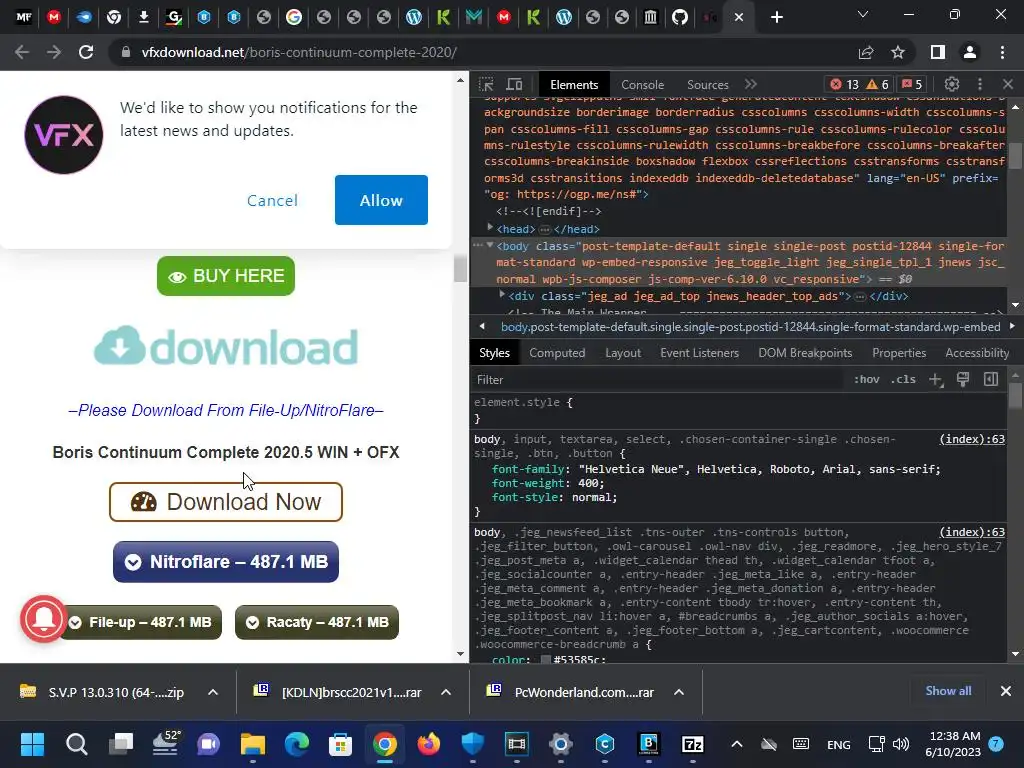Image resolution: width=1024 pixels, height=768 pixels.
Task: Toggle the :hov element state panel
Action: pos(867,379)
